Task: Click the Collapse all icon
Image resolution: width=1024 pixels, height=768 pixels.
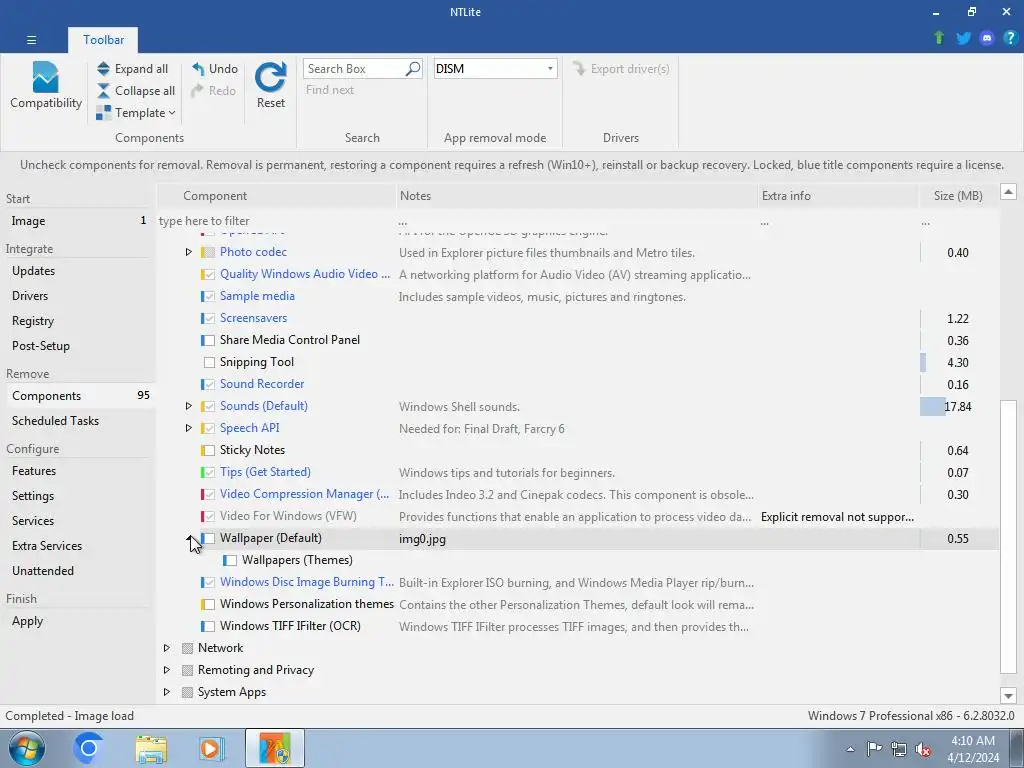Action: point(103,91)
